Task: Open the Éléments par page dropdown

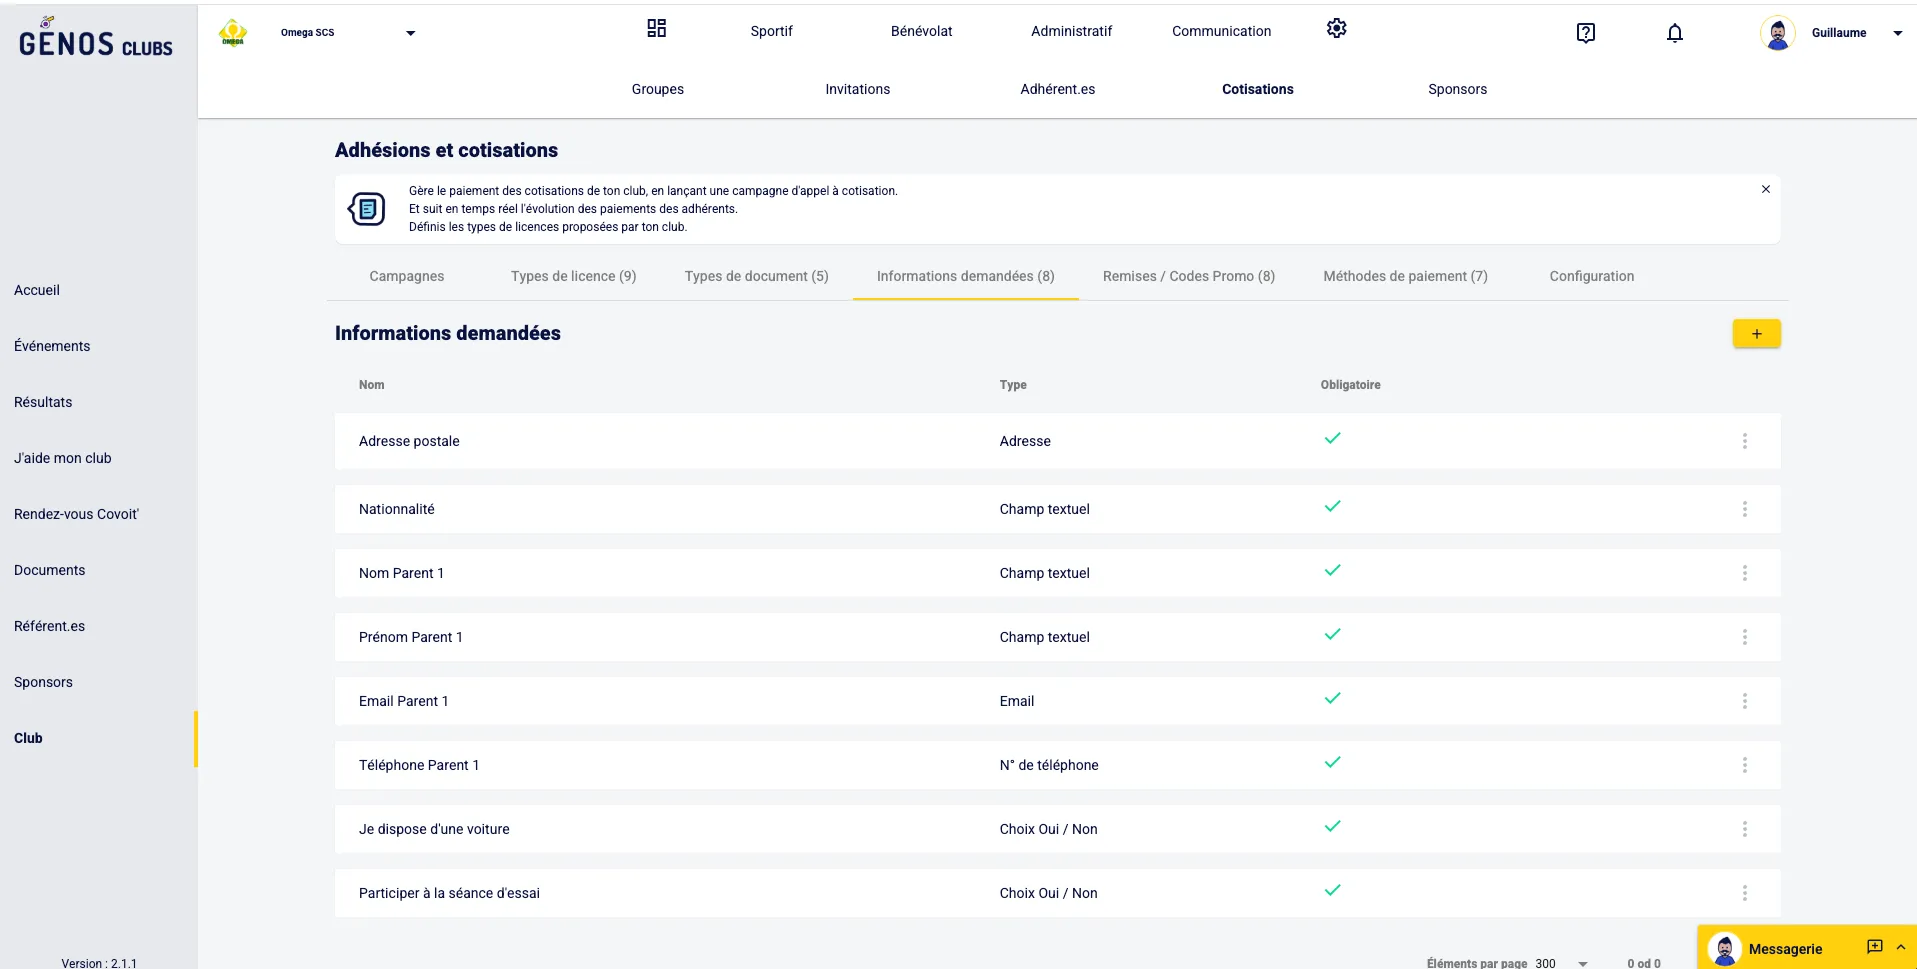Action: [1582, 963]
